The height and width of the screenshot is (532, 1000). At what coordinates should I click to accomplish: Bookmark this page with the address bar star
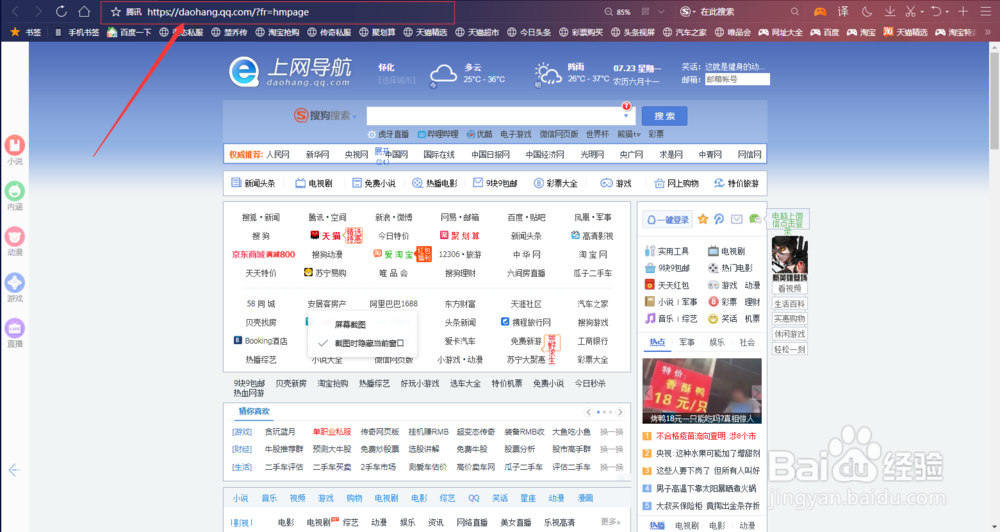click(x=115, y=11)
